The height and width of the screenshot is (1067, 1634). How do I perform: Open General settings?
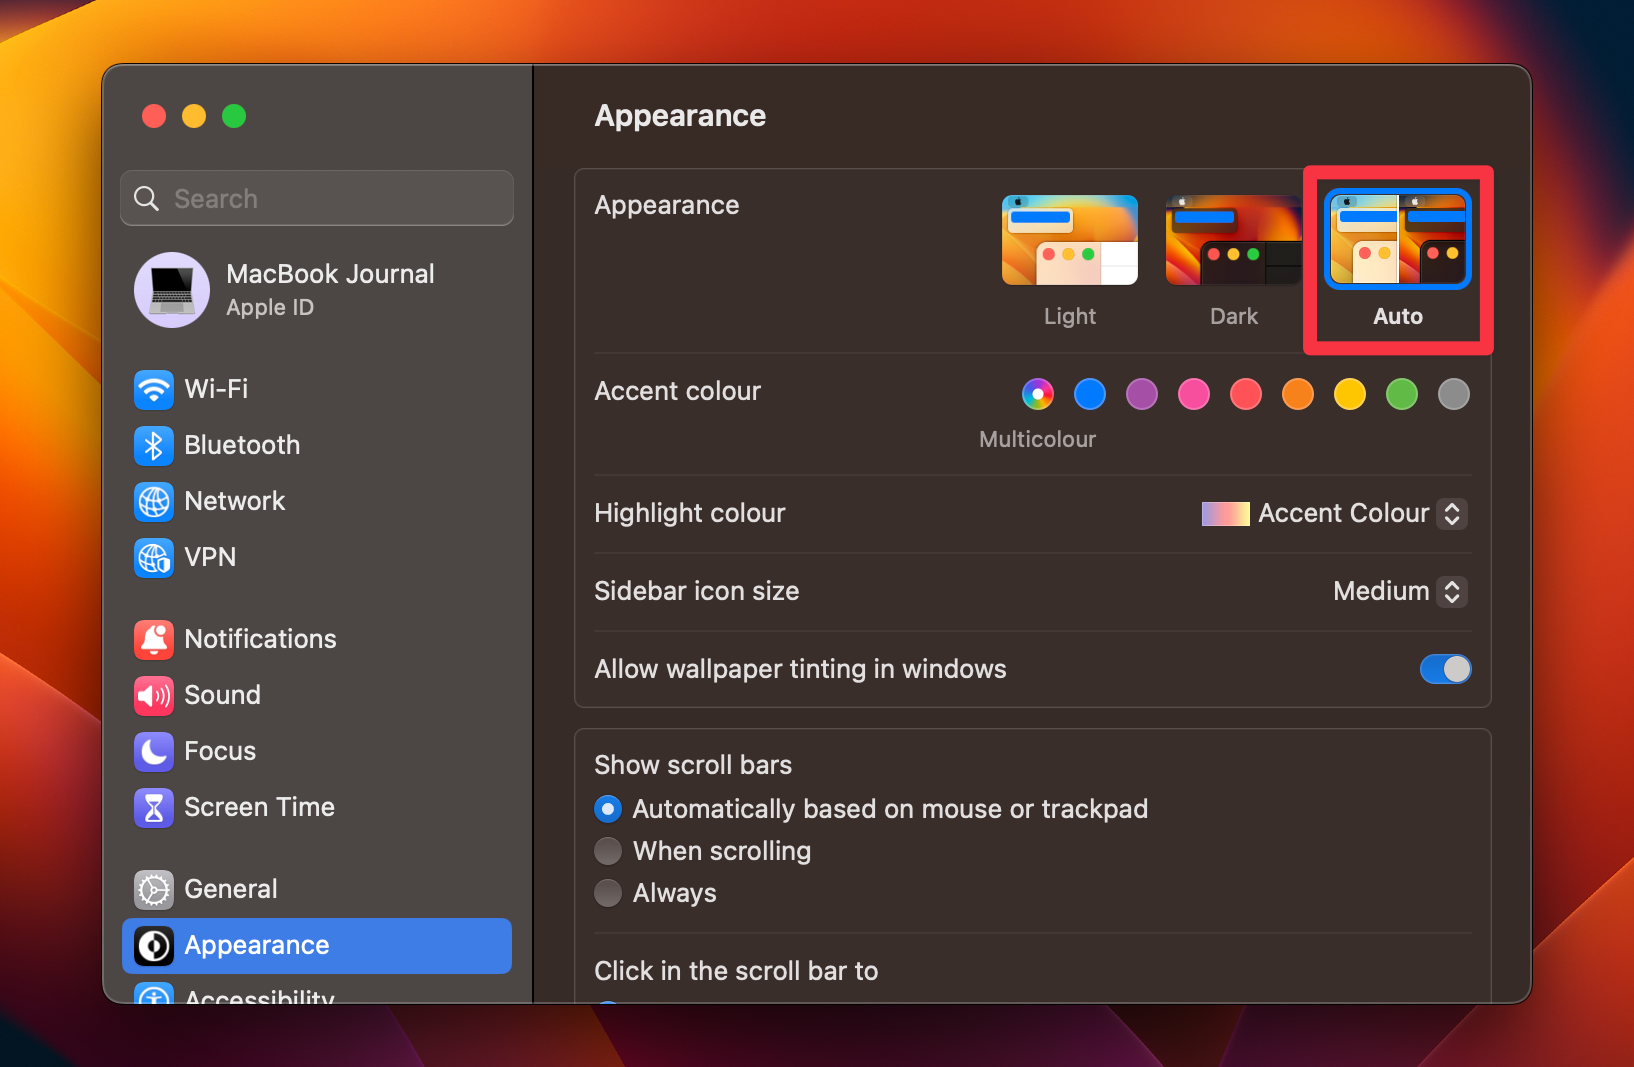[230, 889]
